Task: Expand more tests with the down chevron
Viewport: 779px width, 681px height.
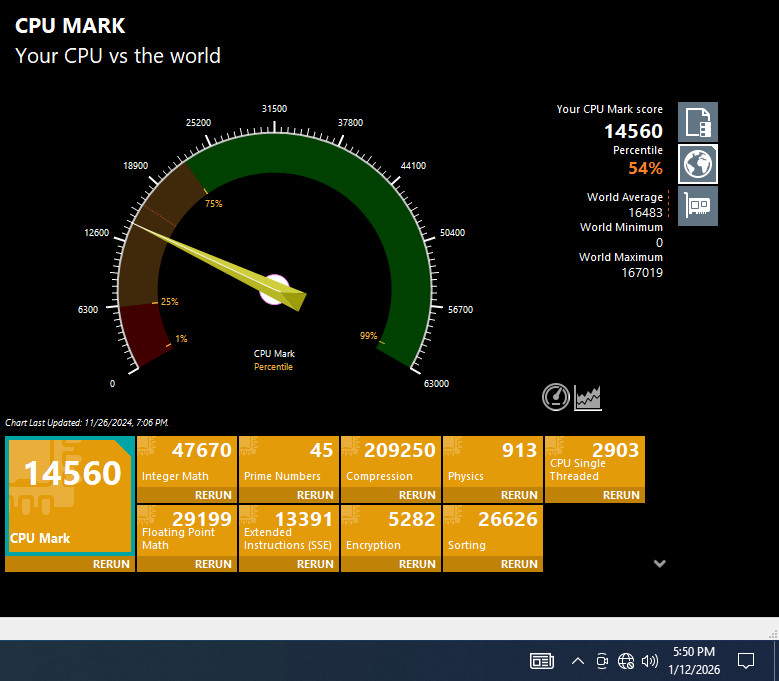Action: pos(659,564)
